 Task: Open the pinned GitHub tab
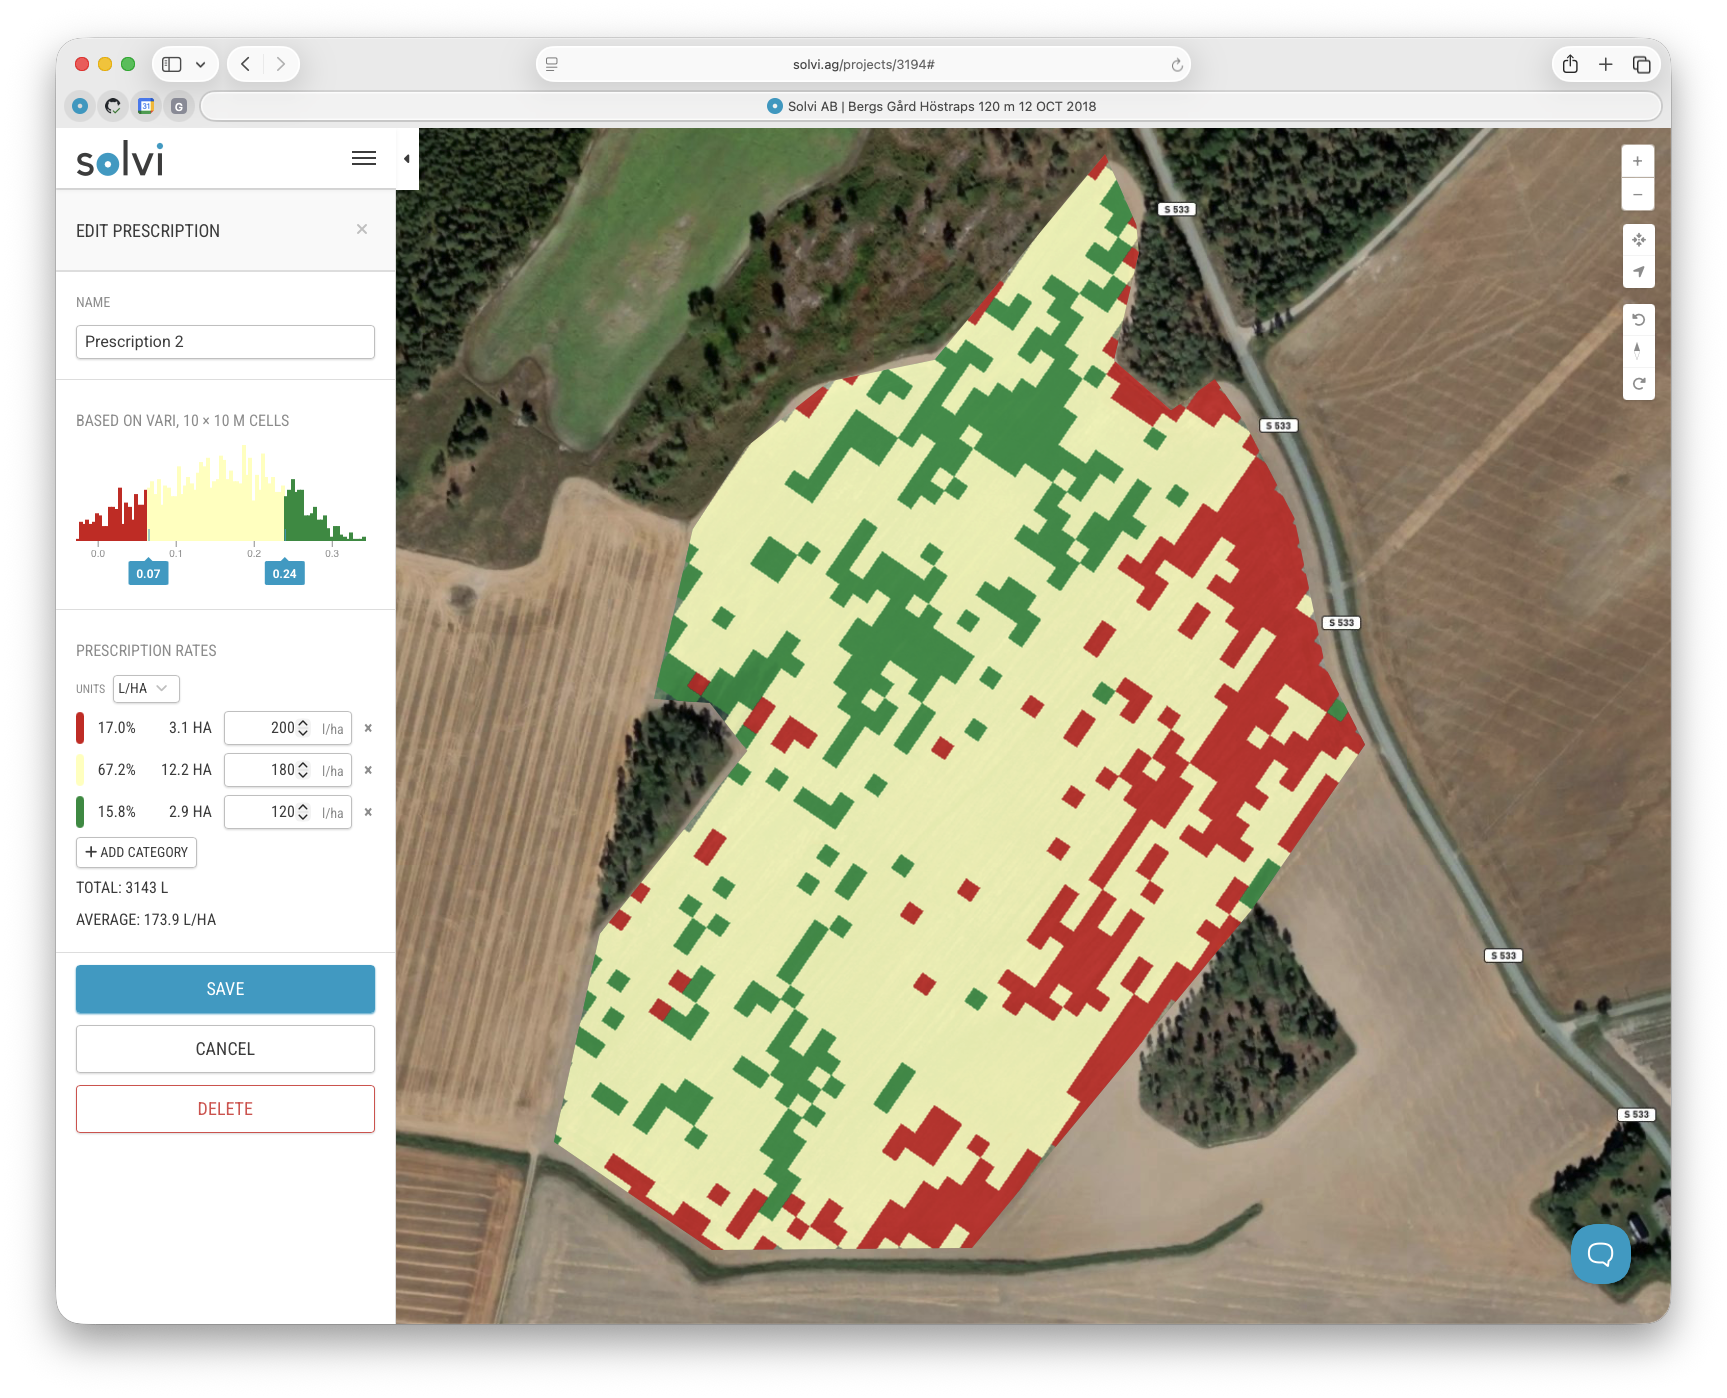tap(113, 105)
